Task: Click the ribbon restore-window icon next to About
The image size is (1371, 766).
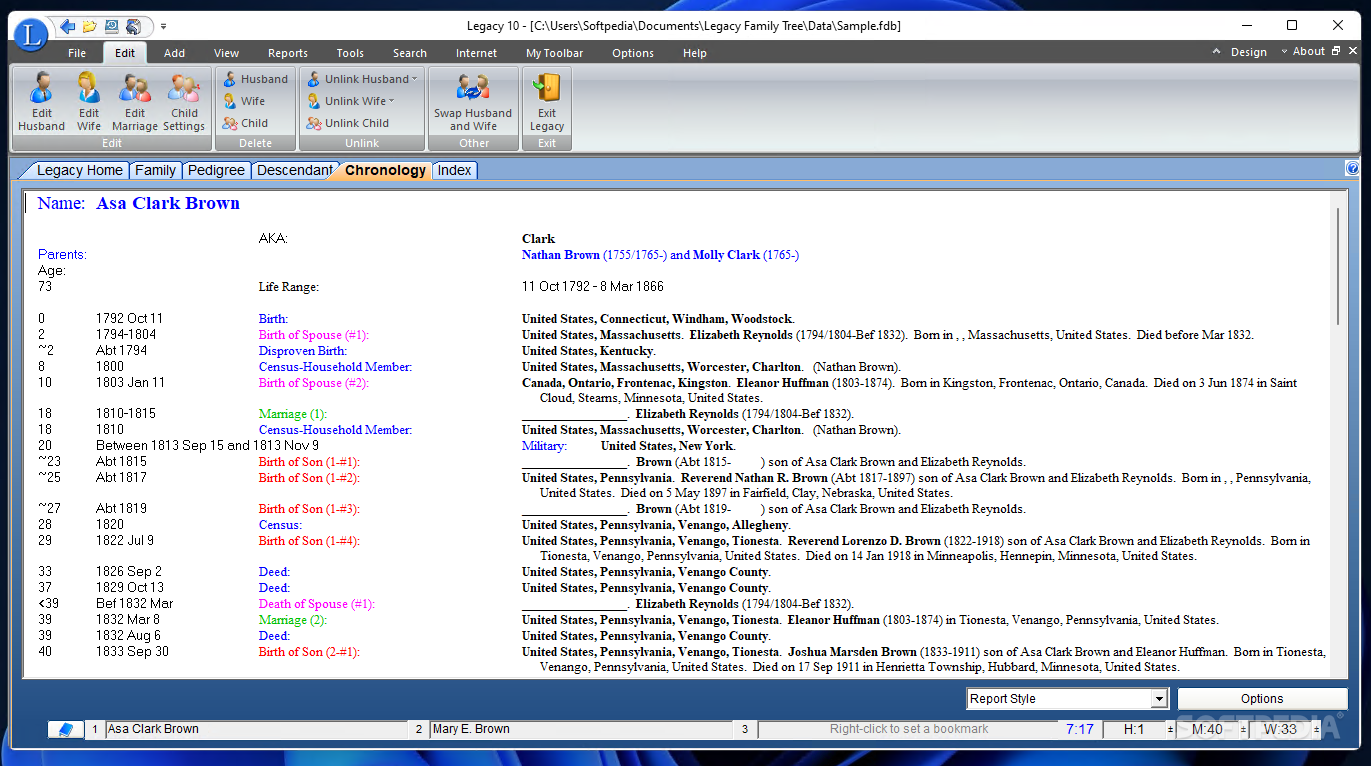Action: [x=1336, y=51]
